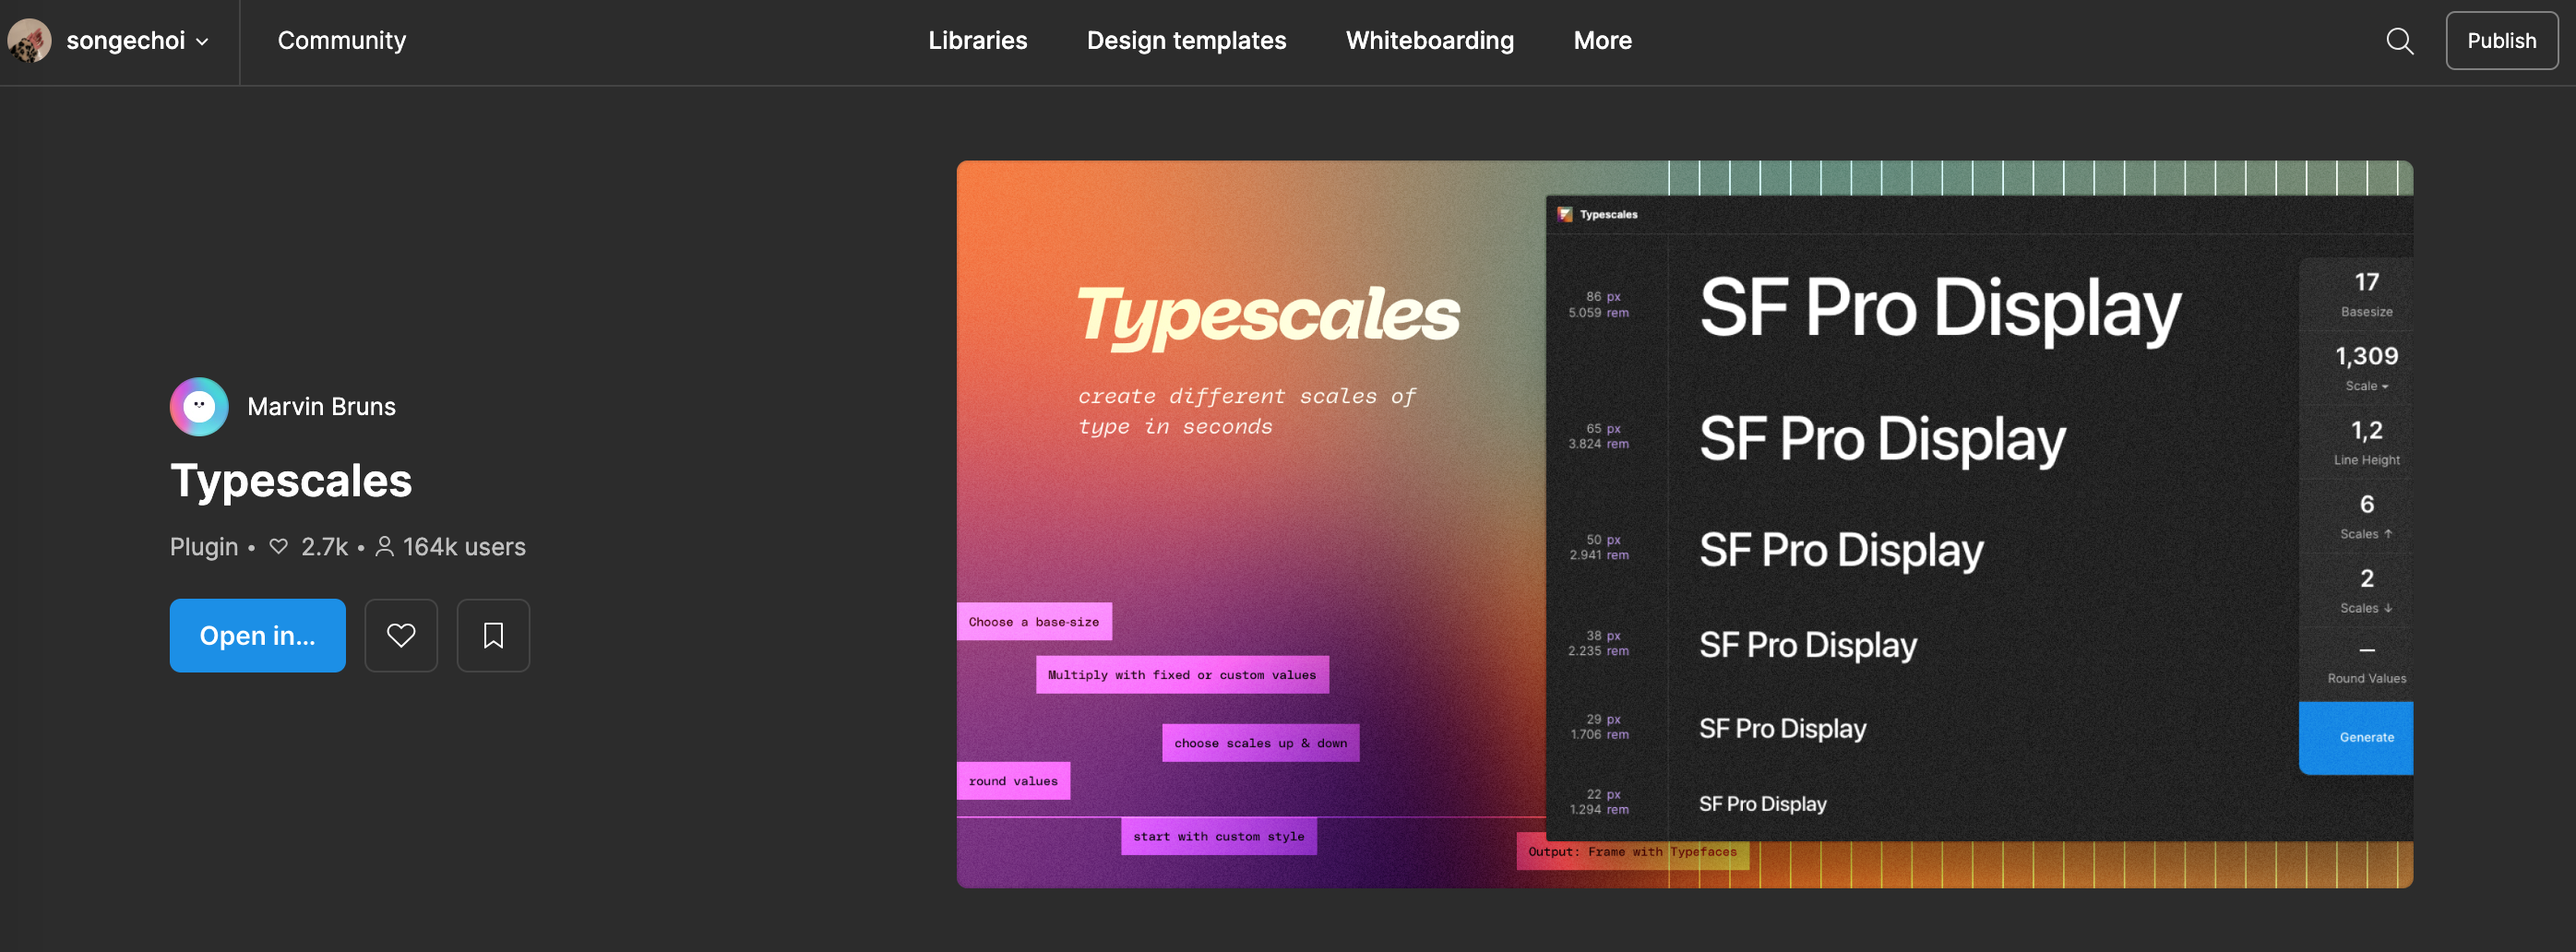Click the Round Values label
Screen dimensions: 2576x952
click(2366, 678)
